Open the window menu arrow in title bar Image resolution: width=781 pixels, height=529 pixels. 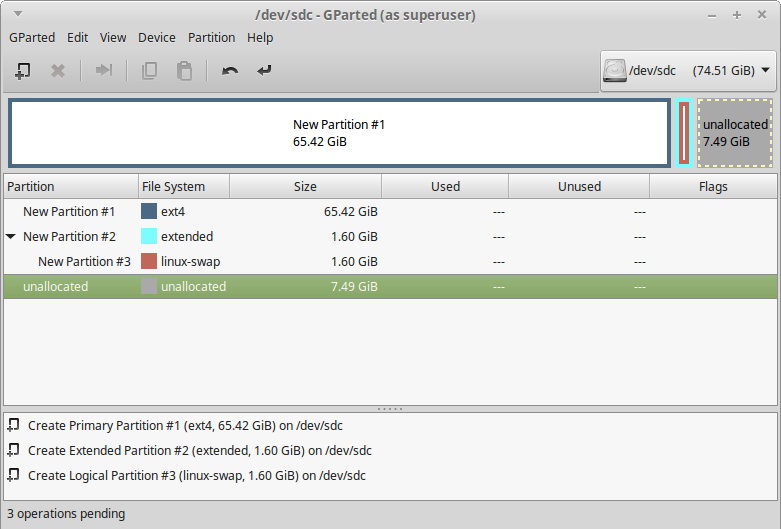(x=18, y=14)
